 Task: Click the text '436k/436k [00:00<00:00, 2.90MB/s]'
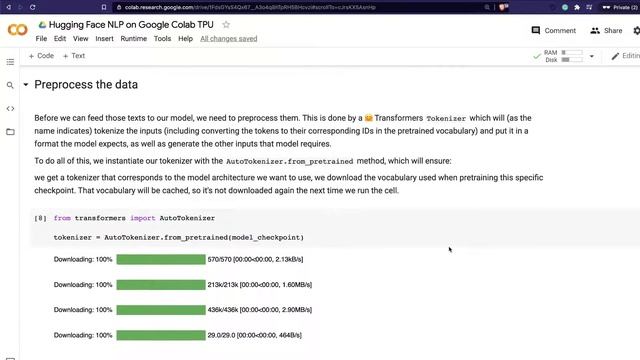(260, 310)
